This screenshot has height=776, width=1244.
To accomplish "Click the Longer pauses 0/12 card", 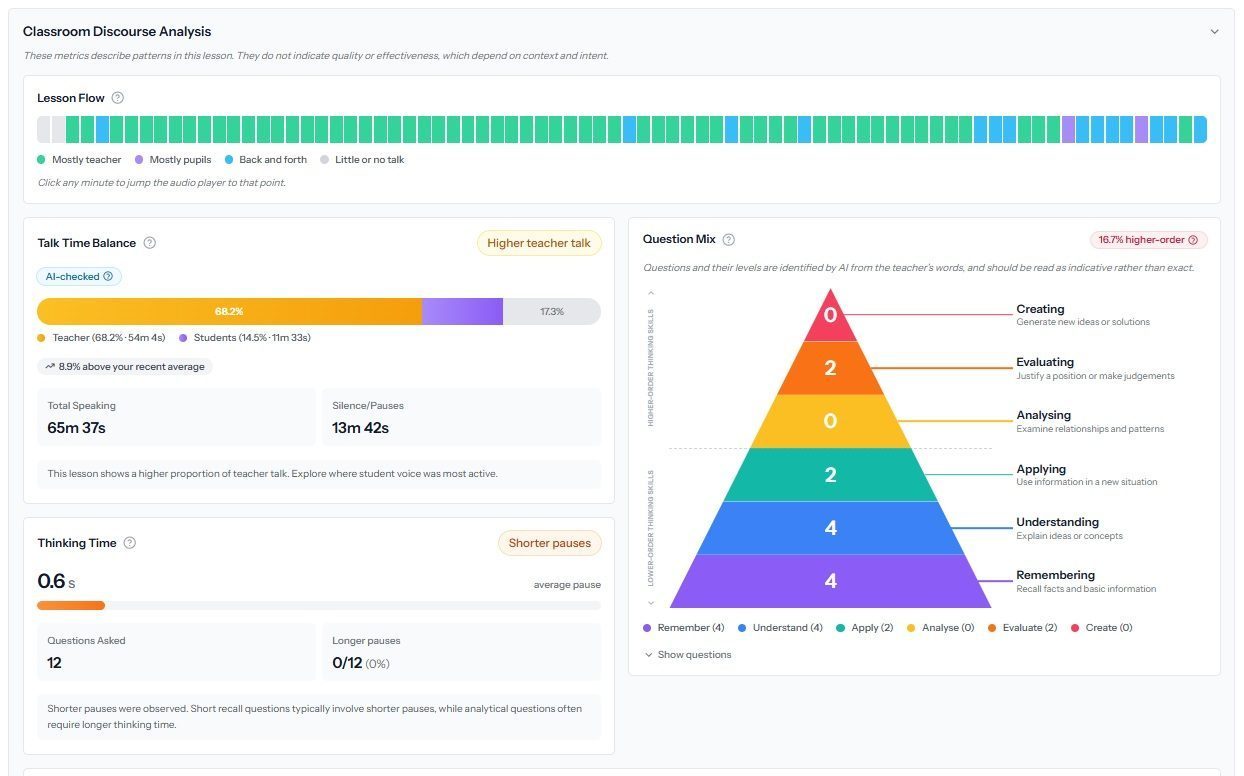I will click(x=462, y=652).
